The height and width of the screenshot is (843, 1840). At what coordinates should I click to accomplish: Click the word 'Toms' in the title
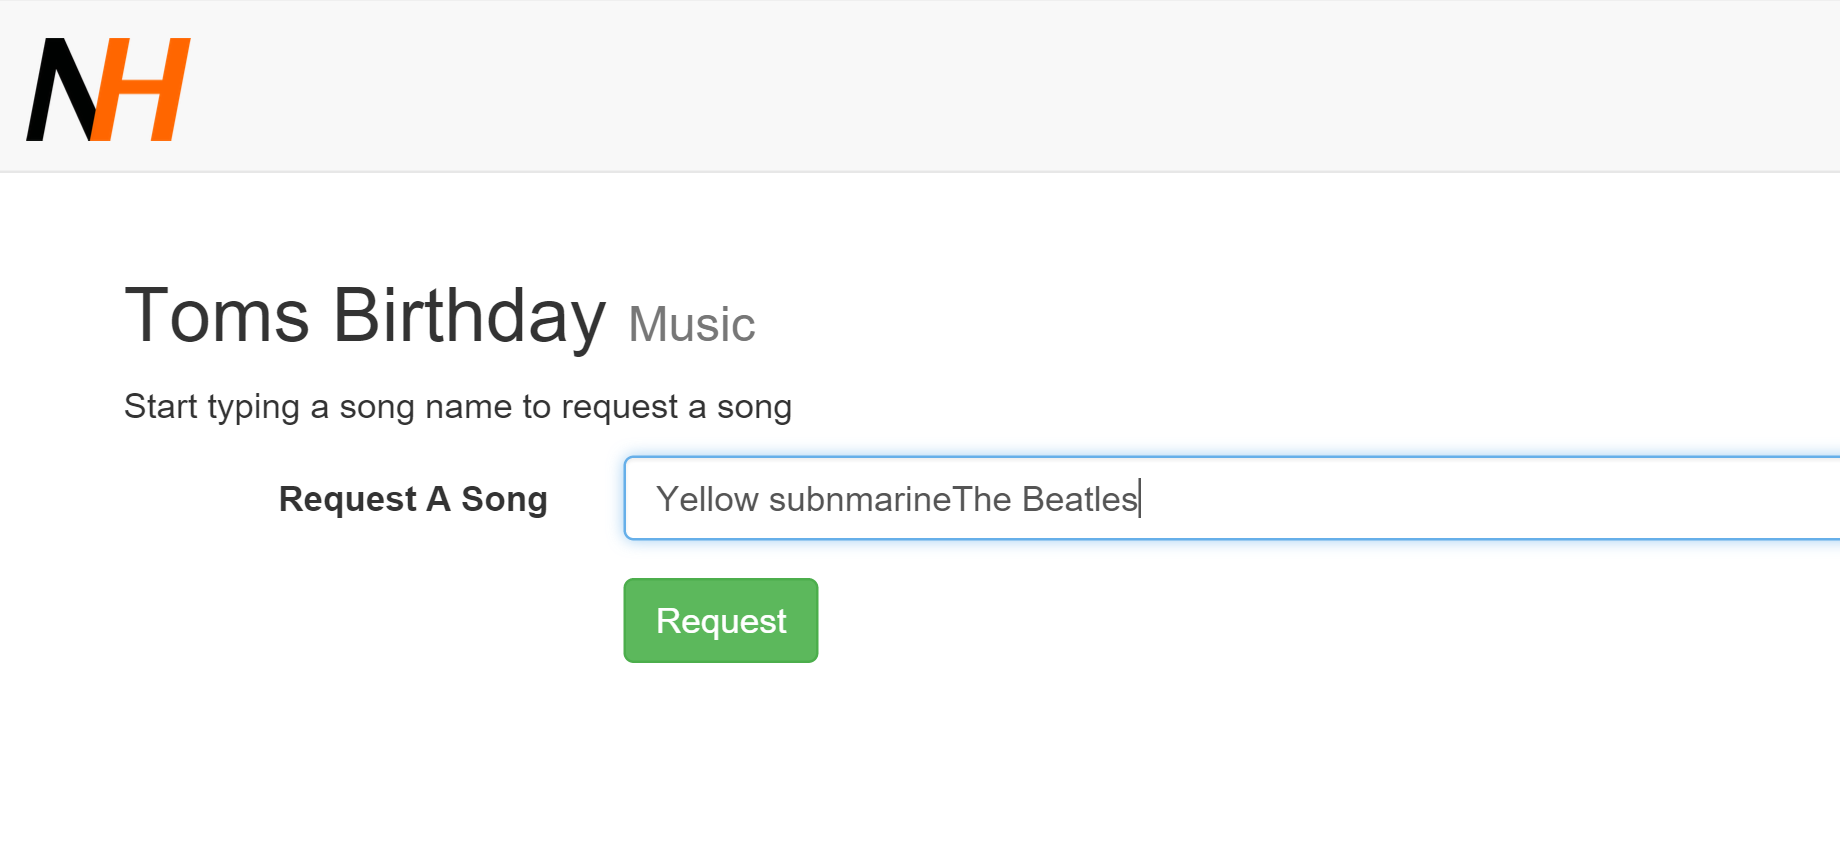tap(217, 316)
